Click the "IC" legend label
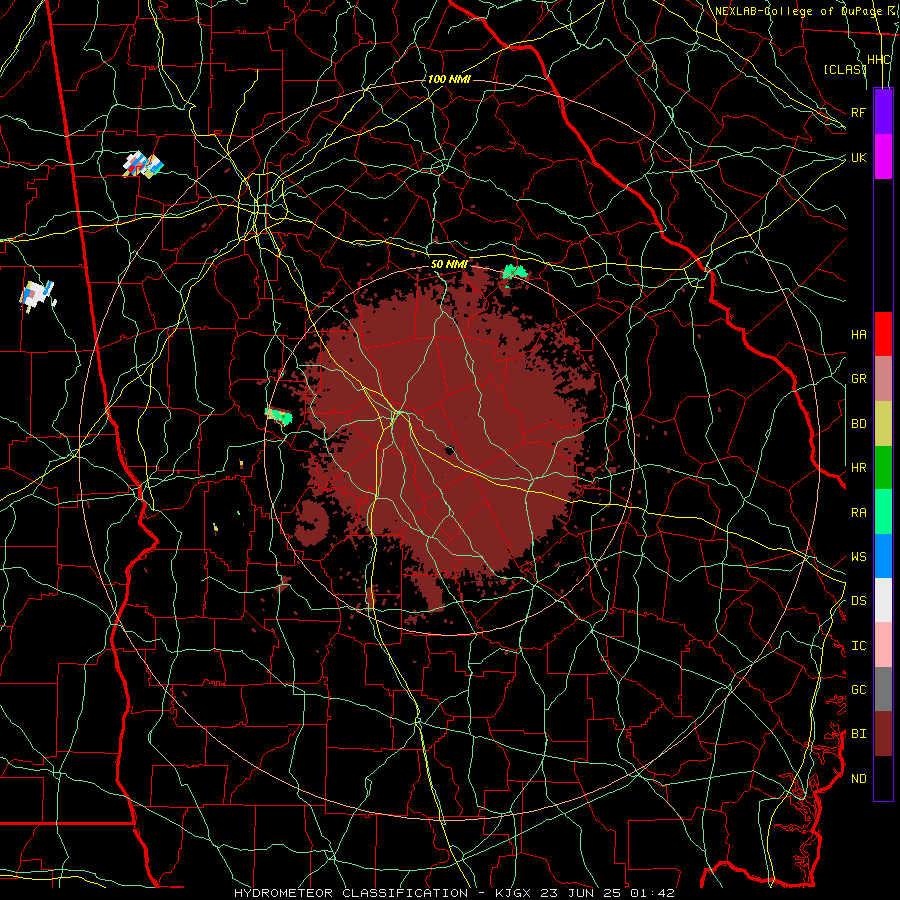The image size is (900, 900). 859,646
